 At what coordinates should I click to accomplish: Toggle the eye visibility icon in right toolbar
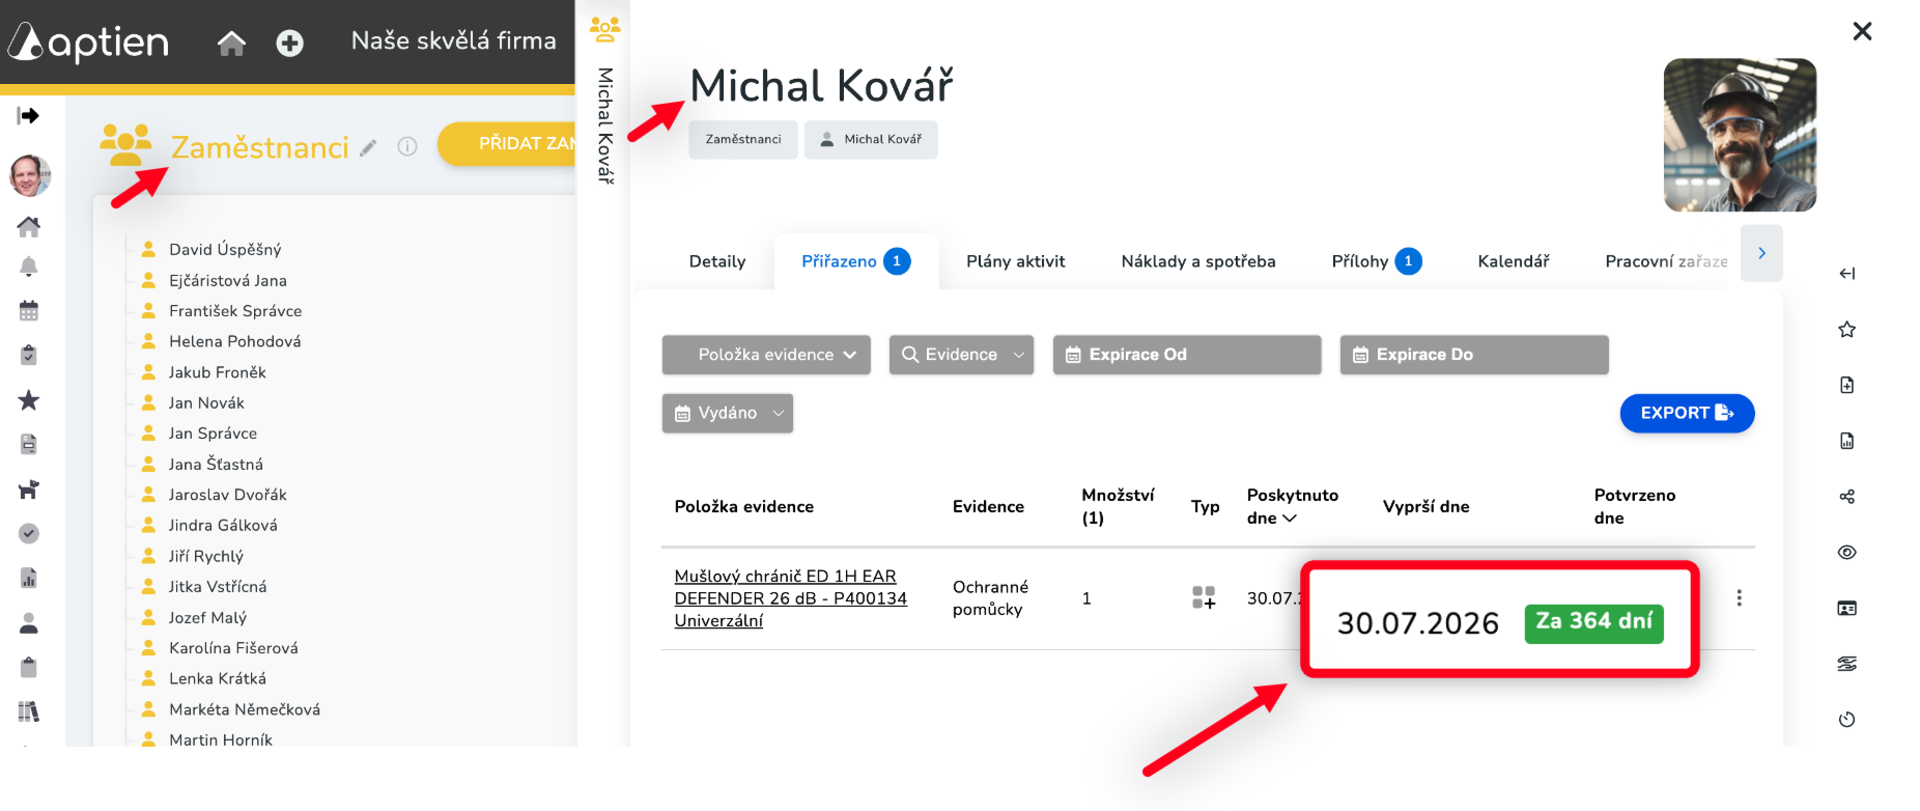pos(1847,552)
